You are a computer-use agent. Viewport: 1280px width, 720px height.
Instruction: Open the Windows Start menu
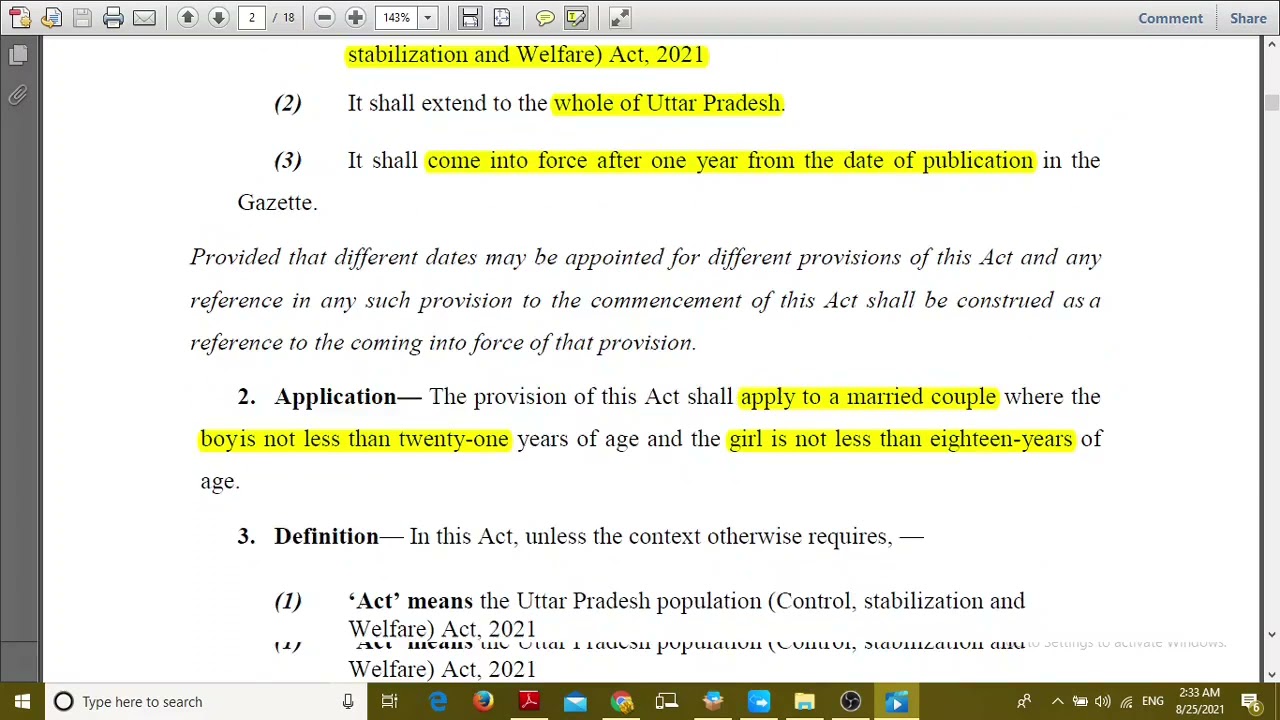coord(22,701)
